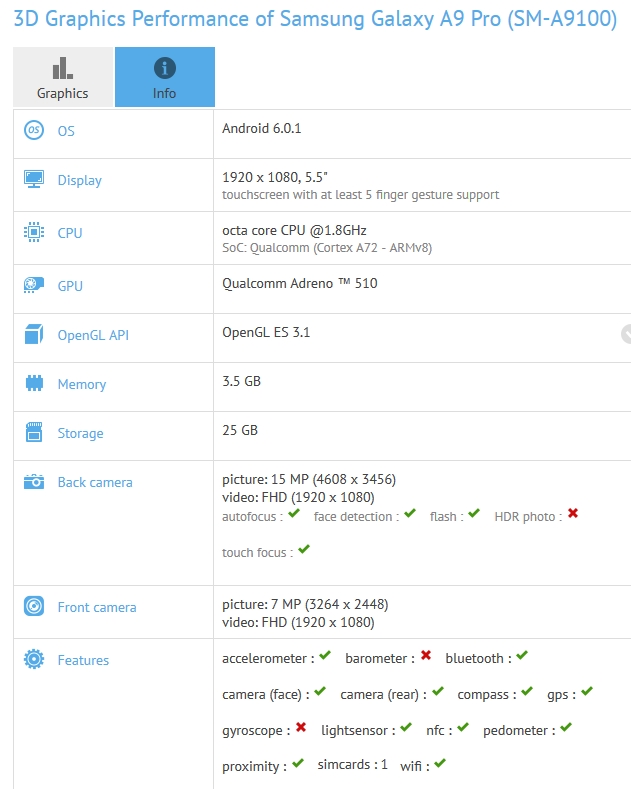Click the compass green checkmark
631x789 pixels.
click(527, 691)
